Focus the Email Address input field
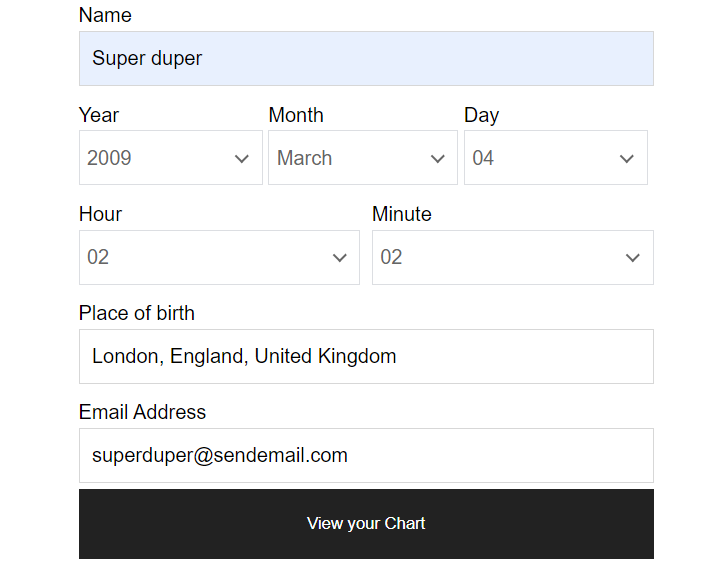This screenshot has height=568, width=715. click(366, 455)
